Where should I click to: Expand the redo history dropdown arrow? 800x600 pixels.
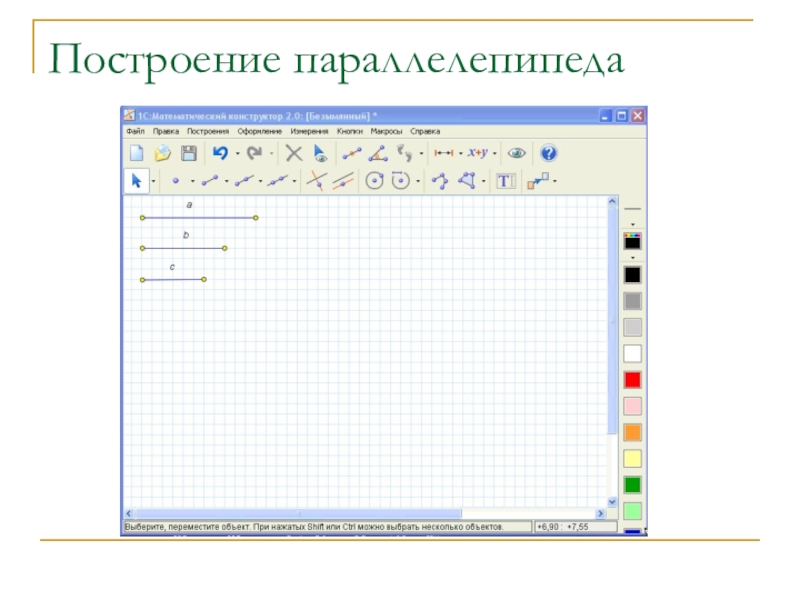coord(271,154)
